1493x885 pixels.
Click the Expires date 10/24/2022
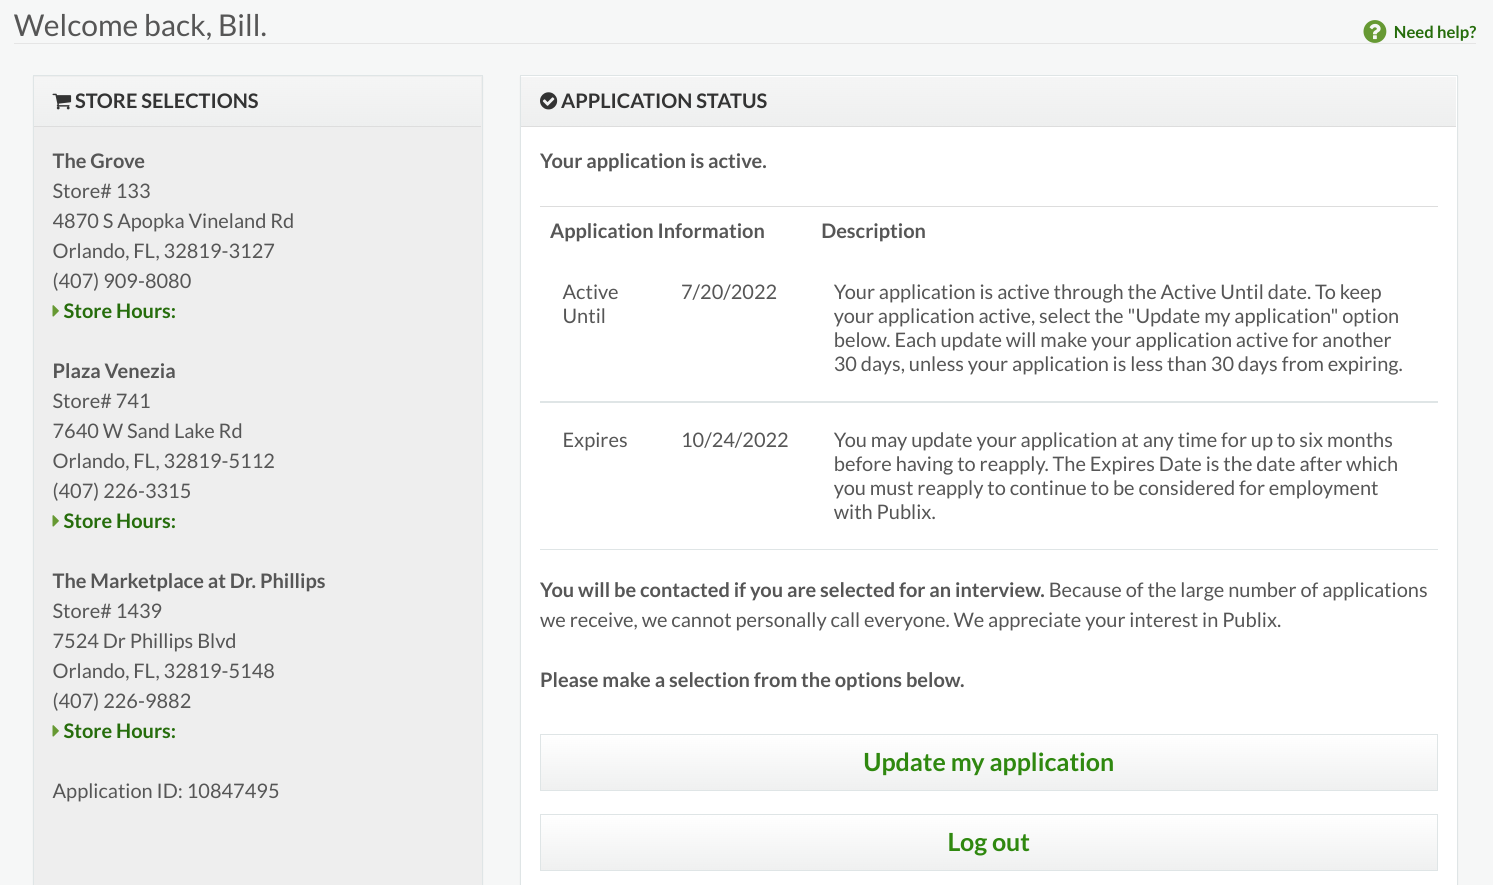pos(735,440)
